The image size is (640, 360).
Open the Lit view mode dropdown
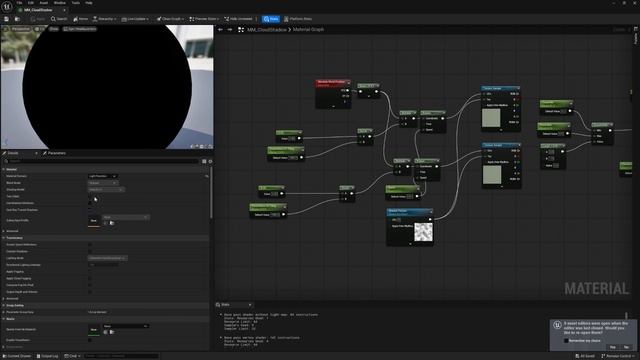(x=40, y=29)
